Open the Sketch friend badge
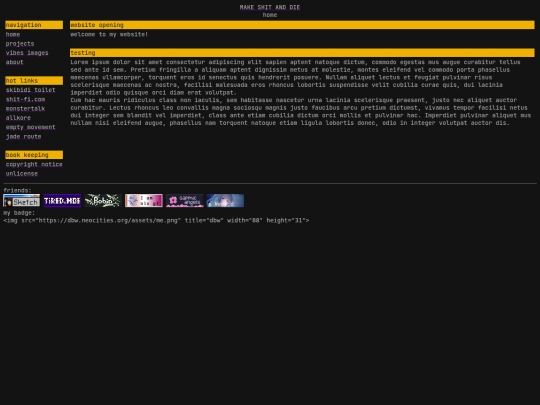 click(x=22, y=200)
